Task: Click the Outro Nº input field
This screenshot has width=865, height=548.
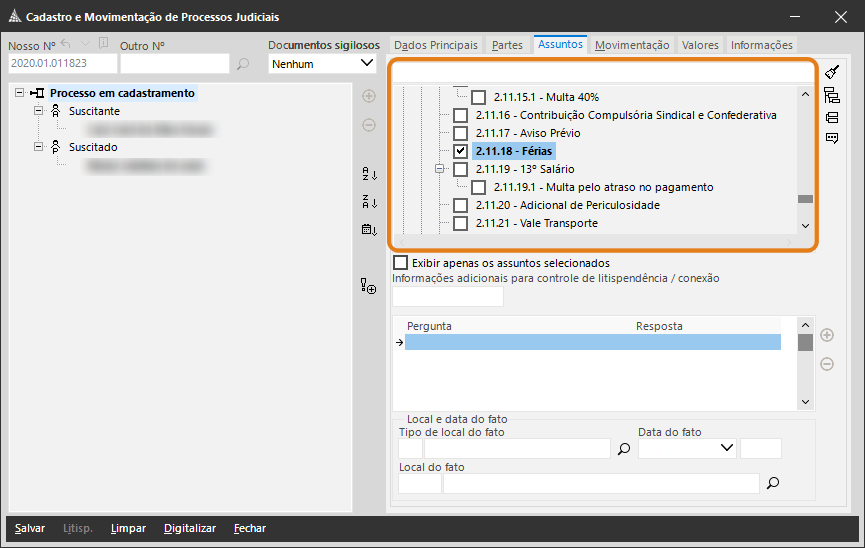Action: click(x=175, y=64)
